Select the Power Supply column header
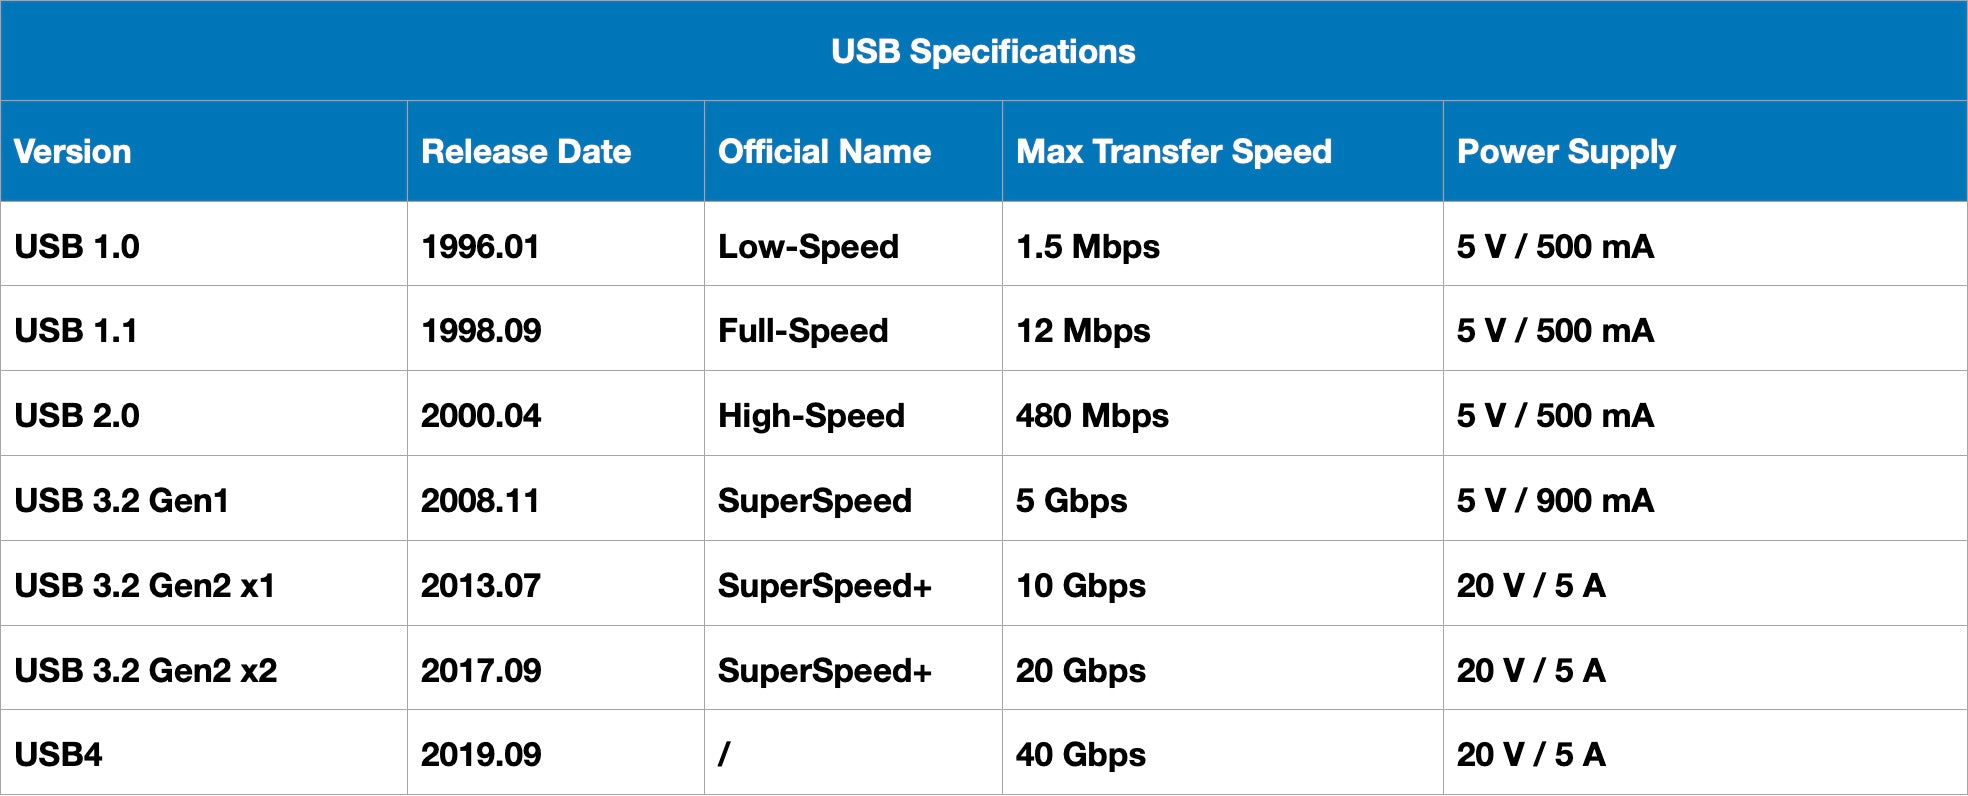This screenshot has width=1968, height=796. pos(1566,151)
